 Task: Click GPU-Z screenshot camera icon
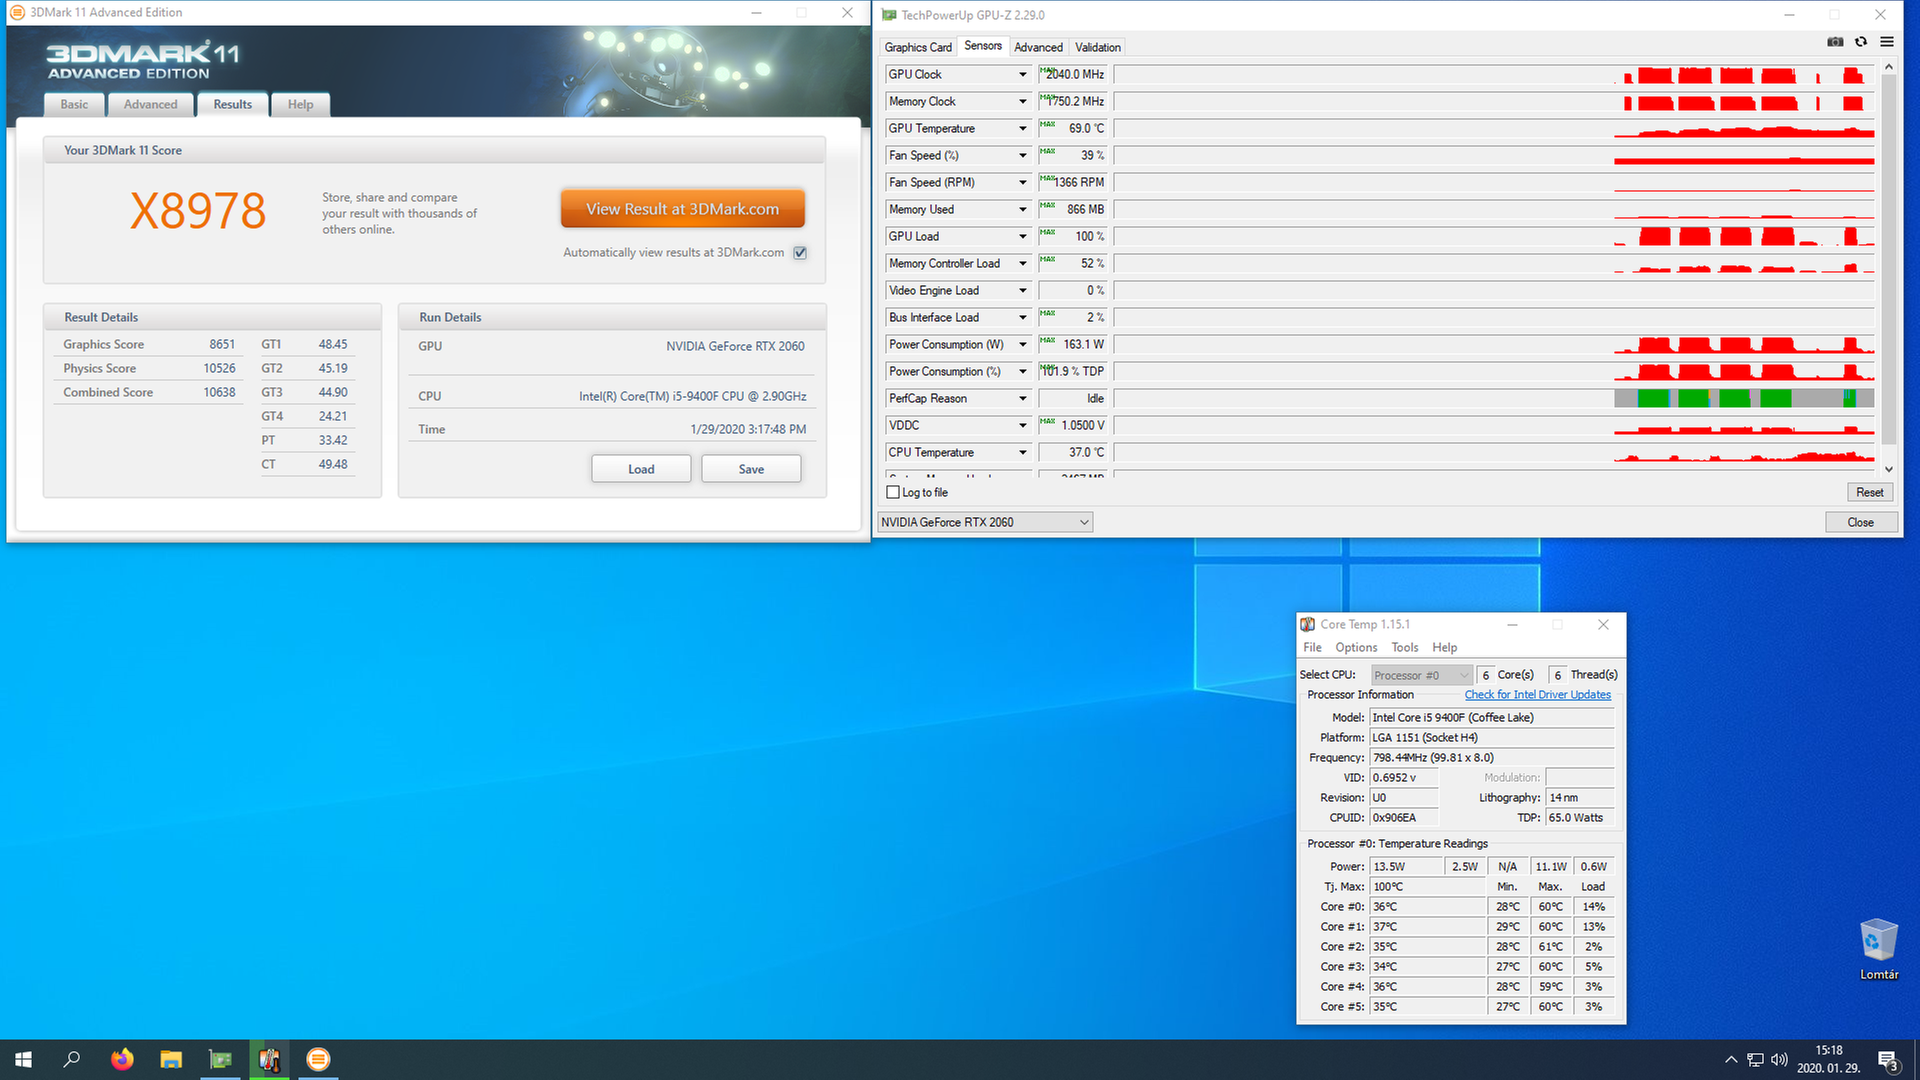1835,42
